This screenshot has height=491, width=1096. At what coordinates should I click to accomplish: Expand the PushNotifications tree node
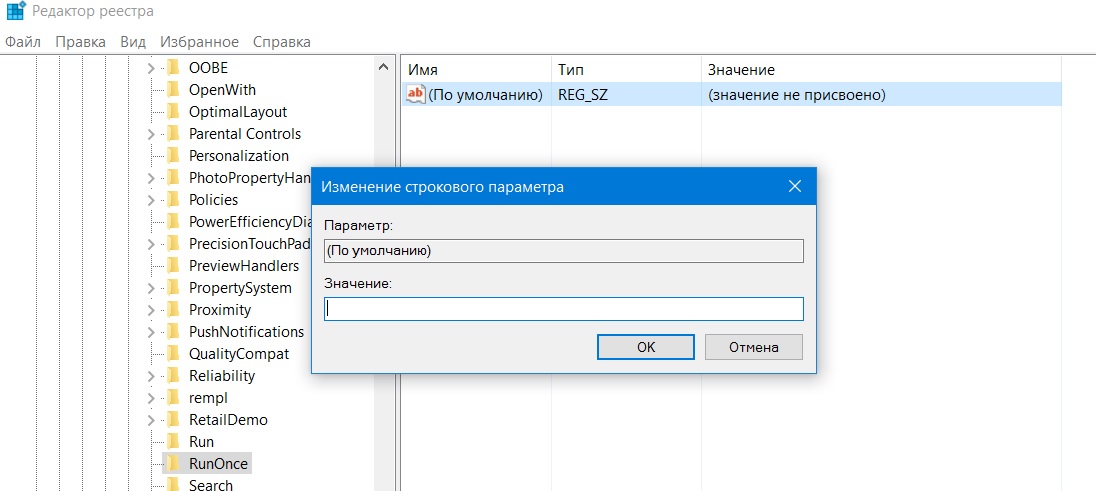(151, 332)
